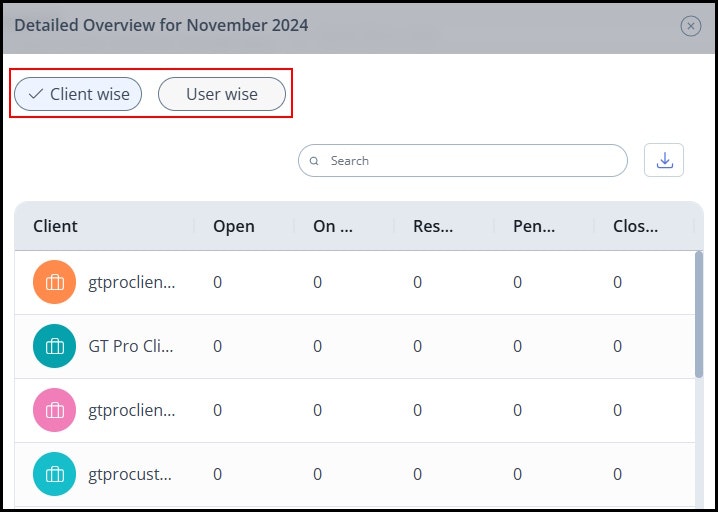Click the pink briefcase client avatar
Viewport: 718px width, 512px height.
[54, 410]
